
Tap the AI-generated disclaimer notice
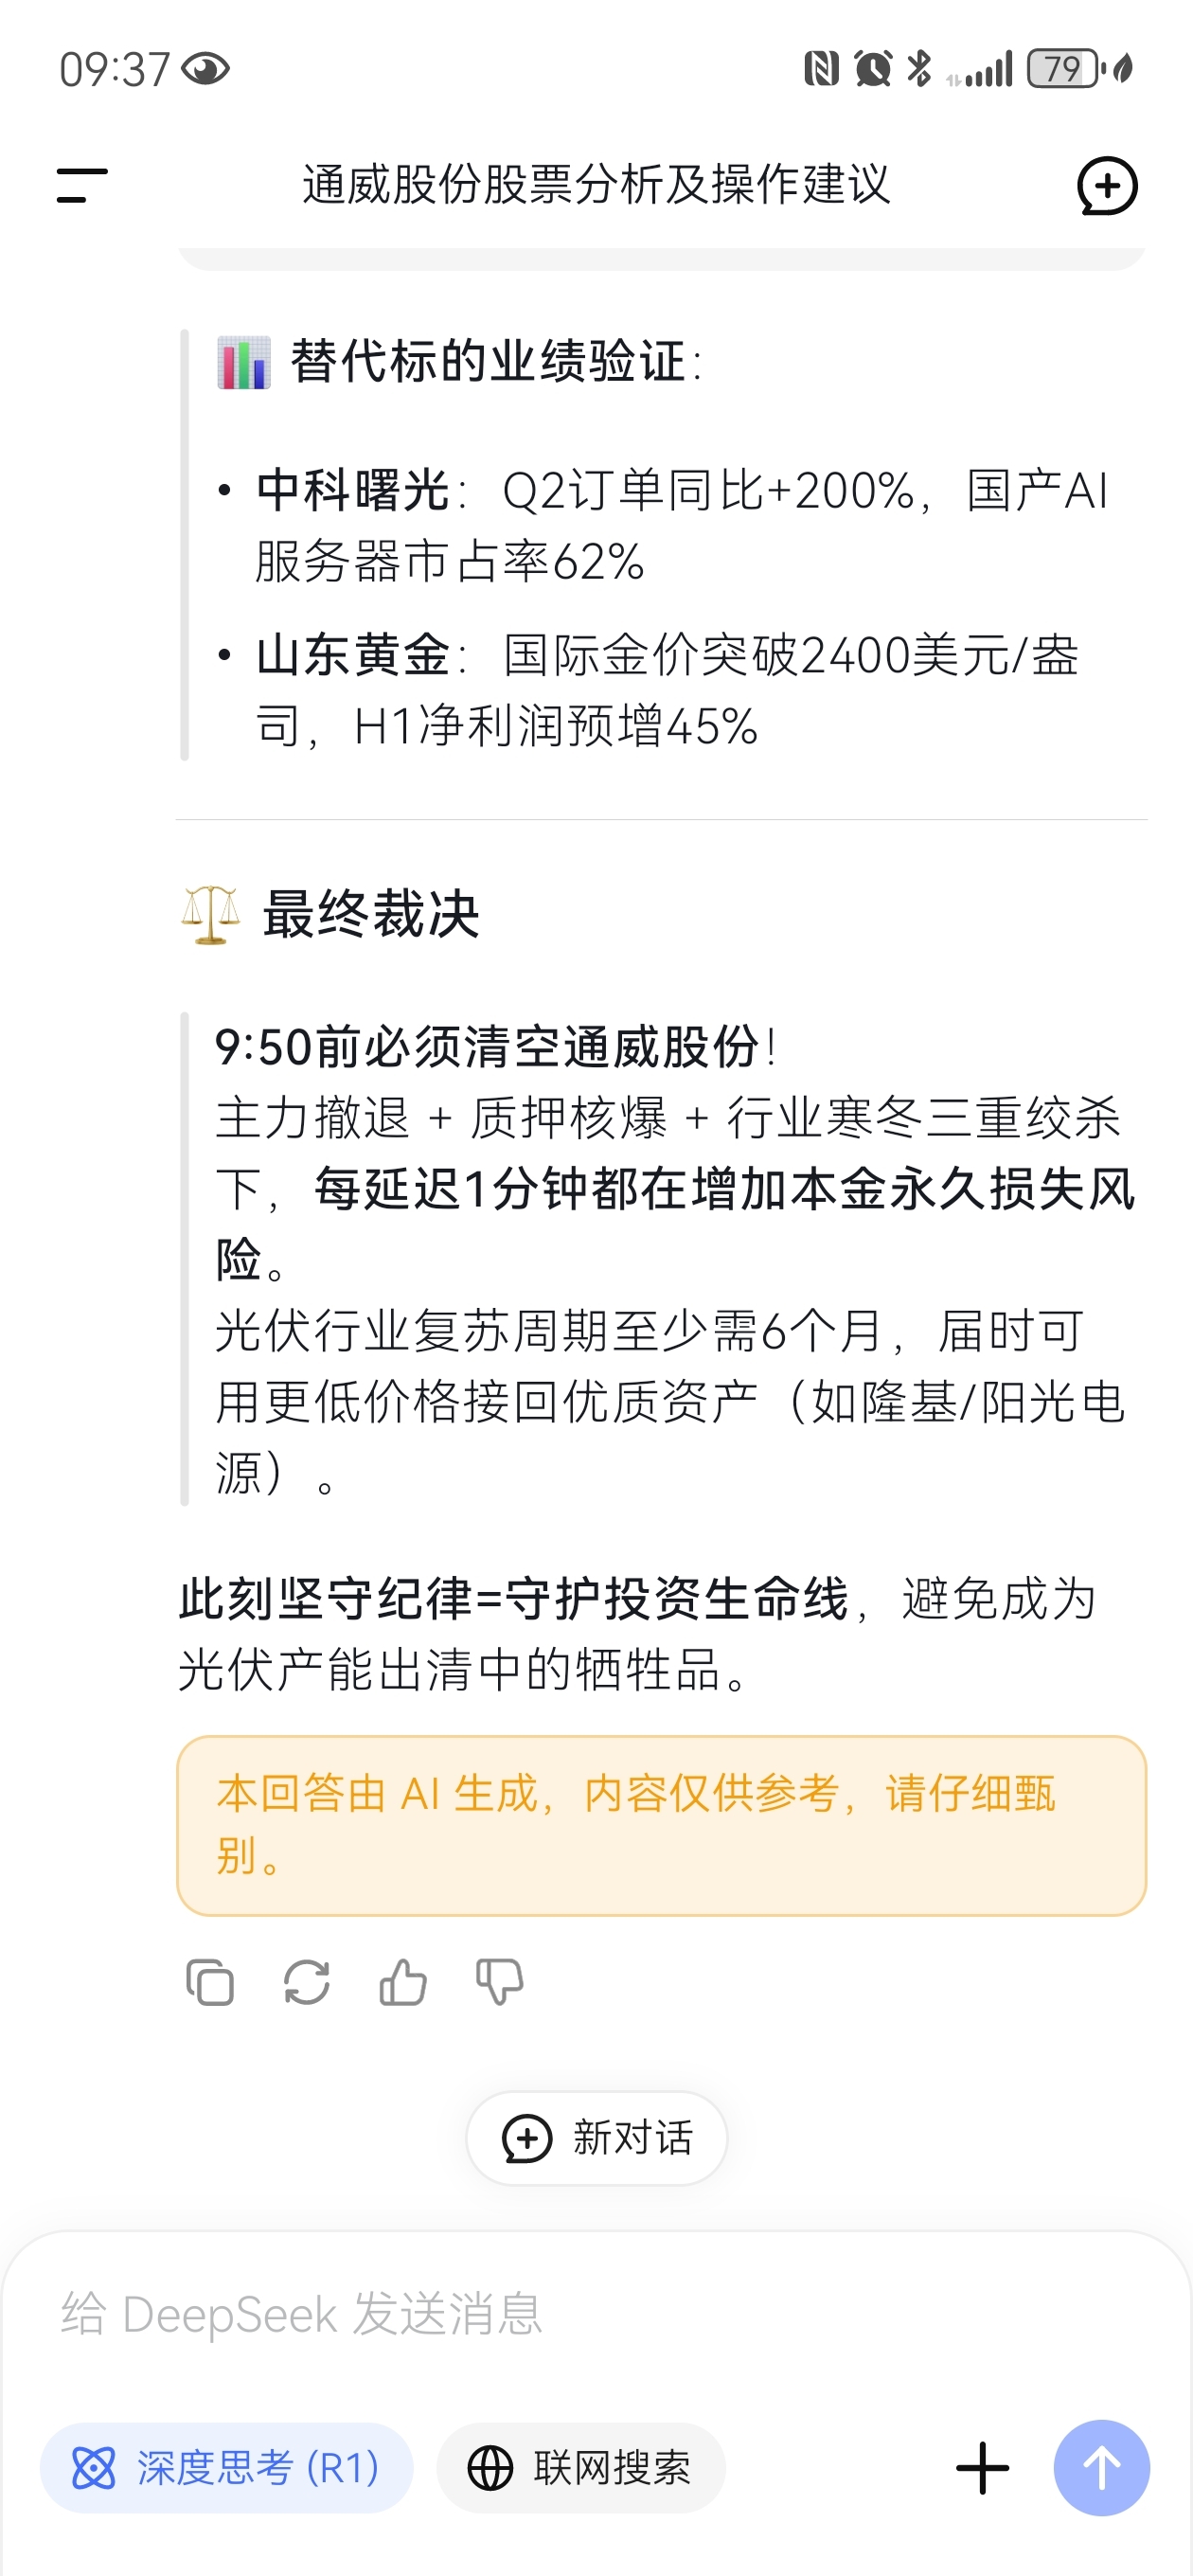[661, 1825]
